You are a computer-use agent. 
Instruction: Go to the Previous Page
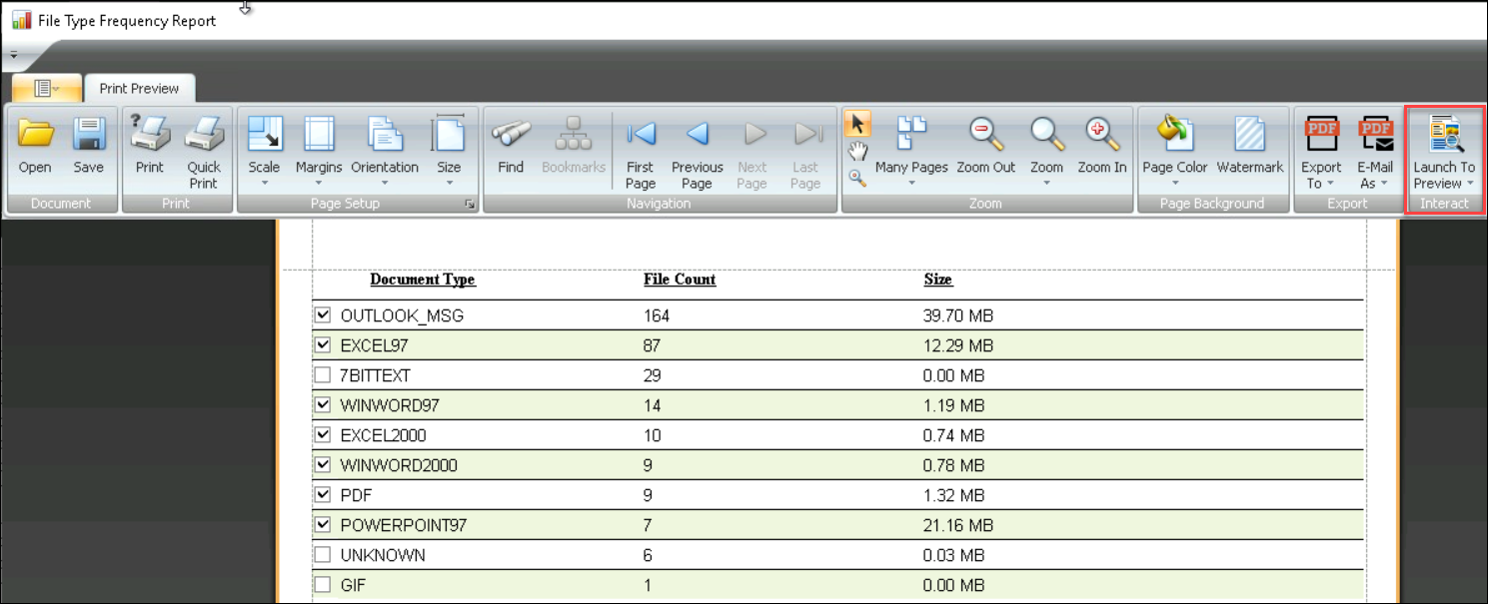point(697,133)
